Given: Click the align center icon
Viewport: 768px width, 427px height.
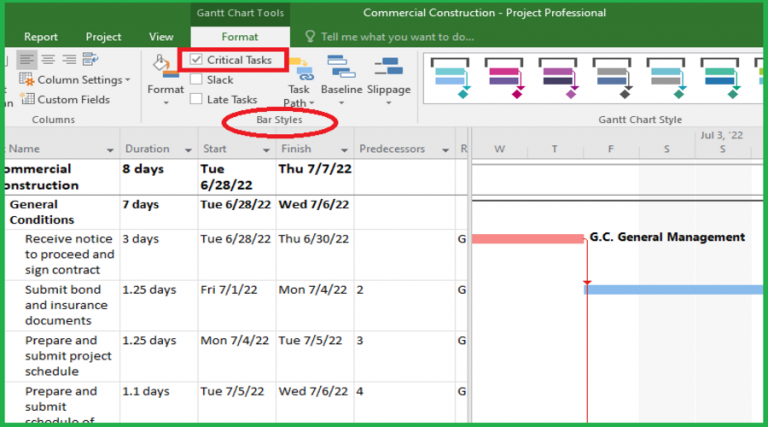Looking at the screenshot, I should [x=48, y=60].
